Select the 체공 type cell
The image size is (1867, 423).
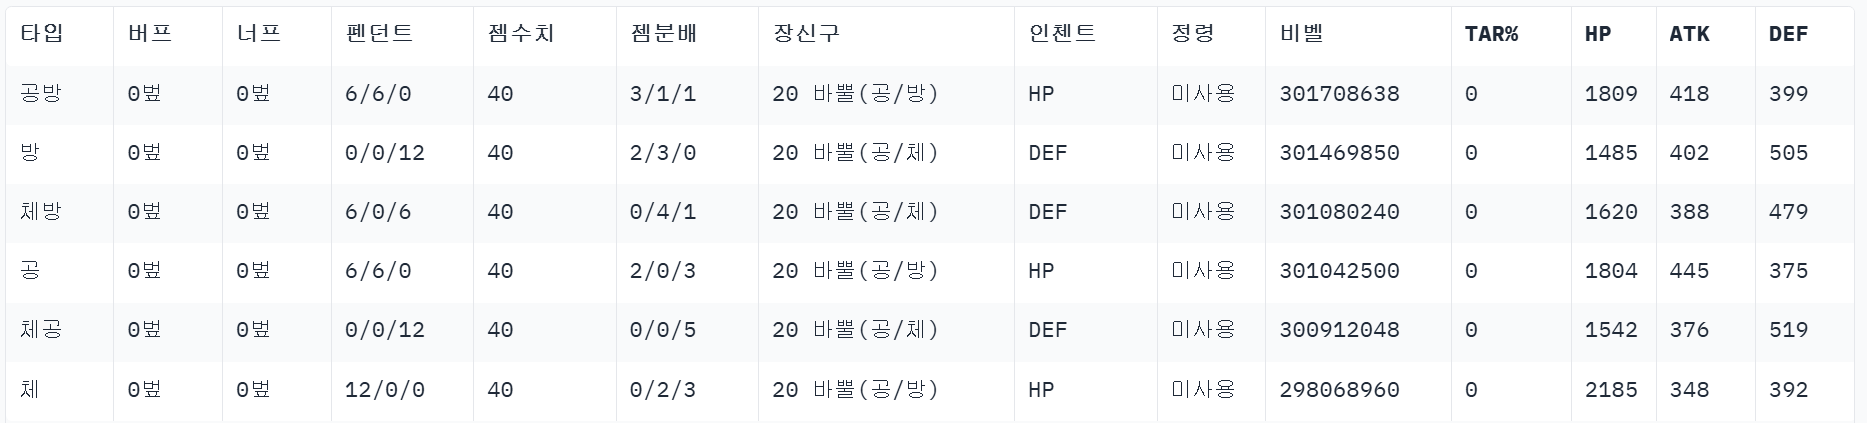pyautogui.click(x=41, y=330)
